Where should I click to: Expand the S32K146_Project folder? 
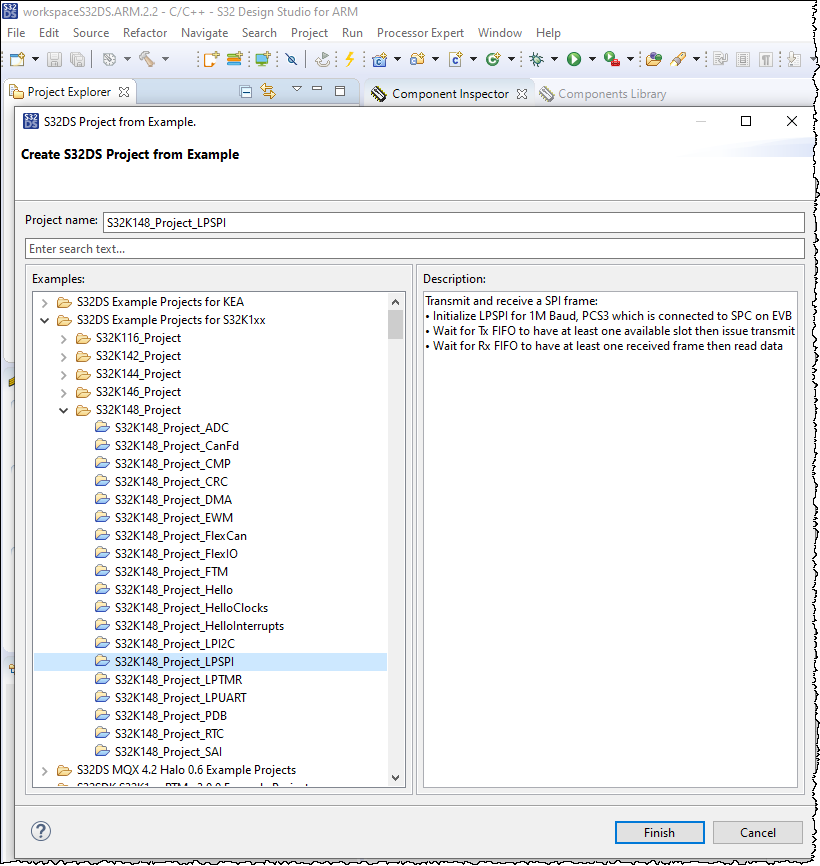[x=64, y=393]
